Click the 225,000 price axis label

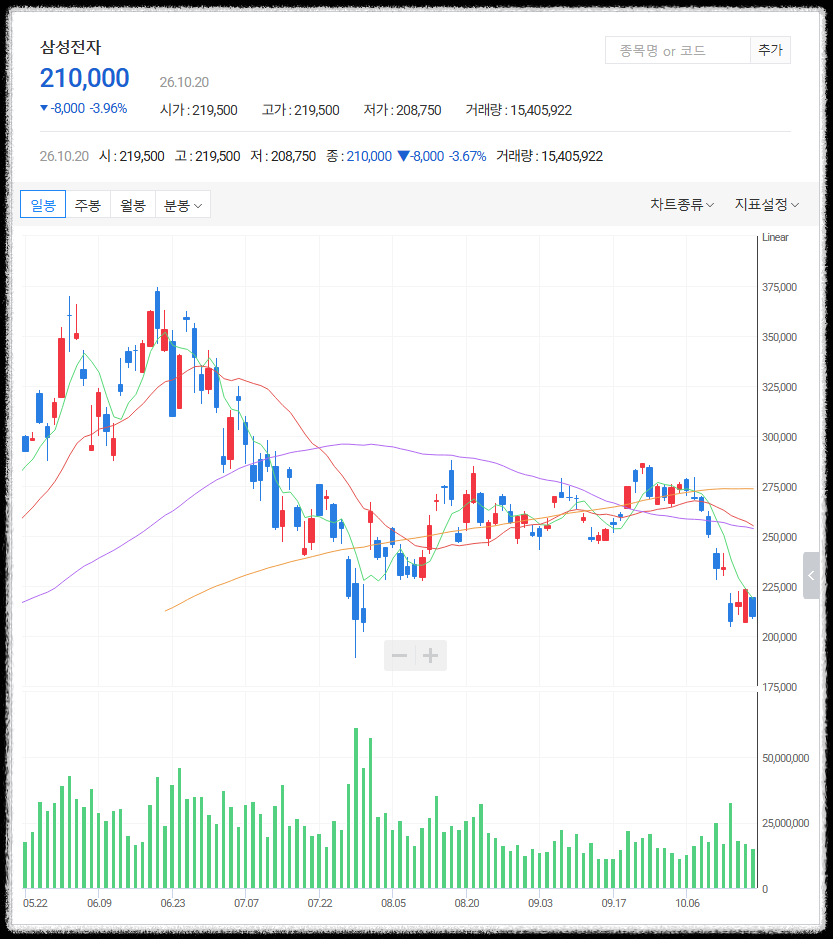coord(779,587)
